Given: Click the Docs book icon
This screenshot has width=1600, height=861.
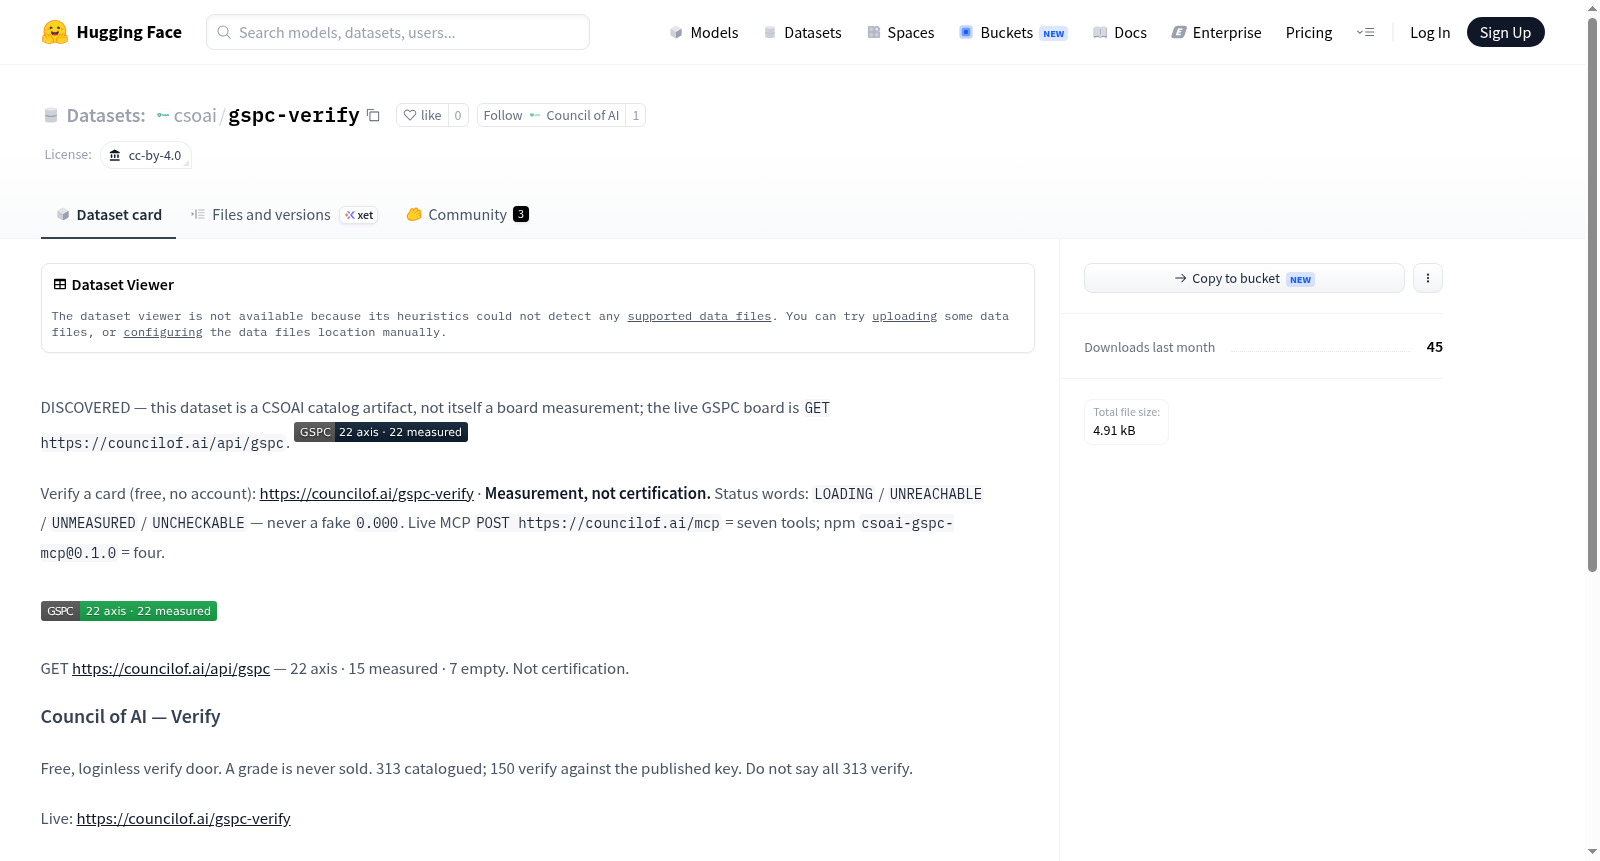Looking at the screenshot, I should pos(1100,33).
